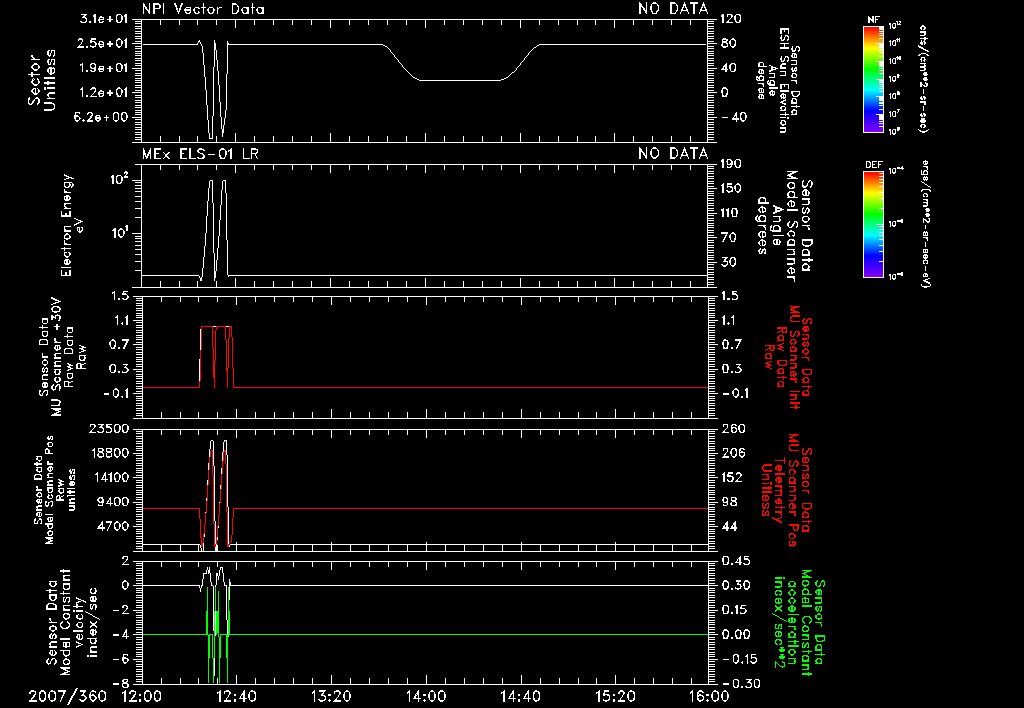This screenshot has width=1024, height=708.
Task: Click the 23500 tick label
Action: (x=108, y=428)
